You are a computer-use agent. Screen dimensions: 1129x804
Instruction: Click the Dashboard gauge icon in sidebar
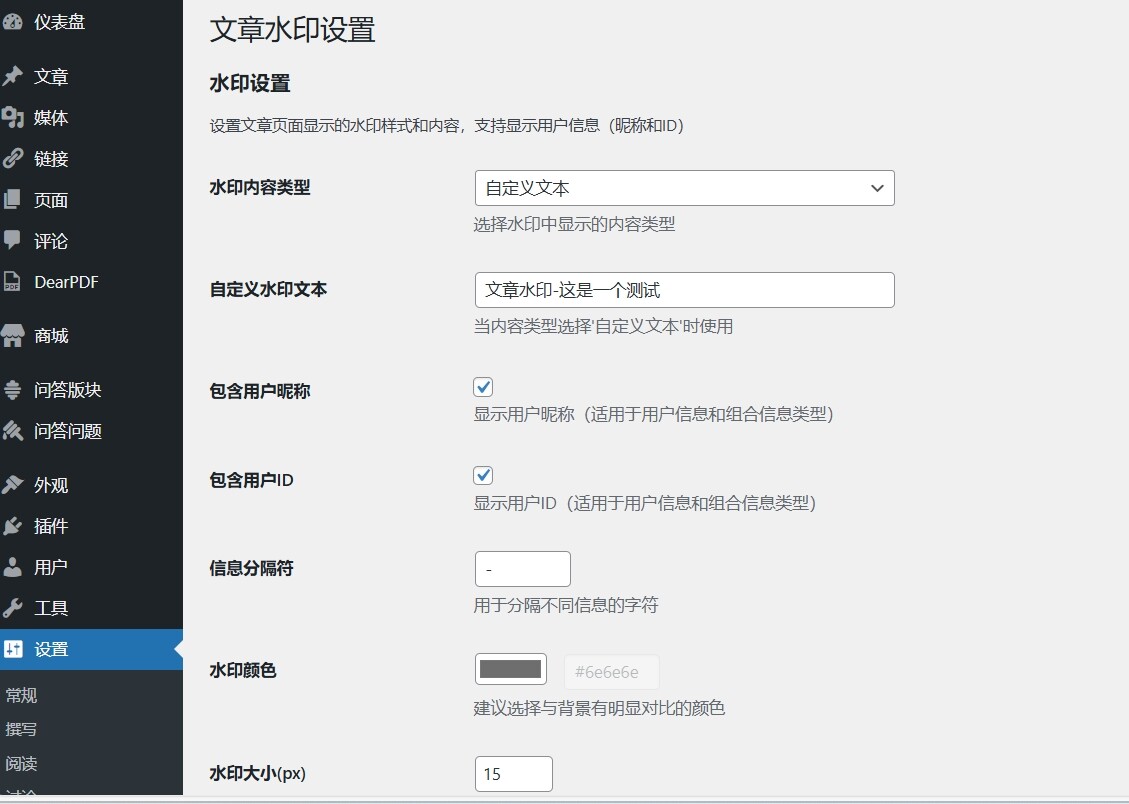tap(13, 22)
